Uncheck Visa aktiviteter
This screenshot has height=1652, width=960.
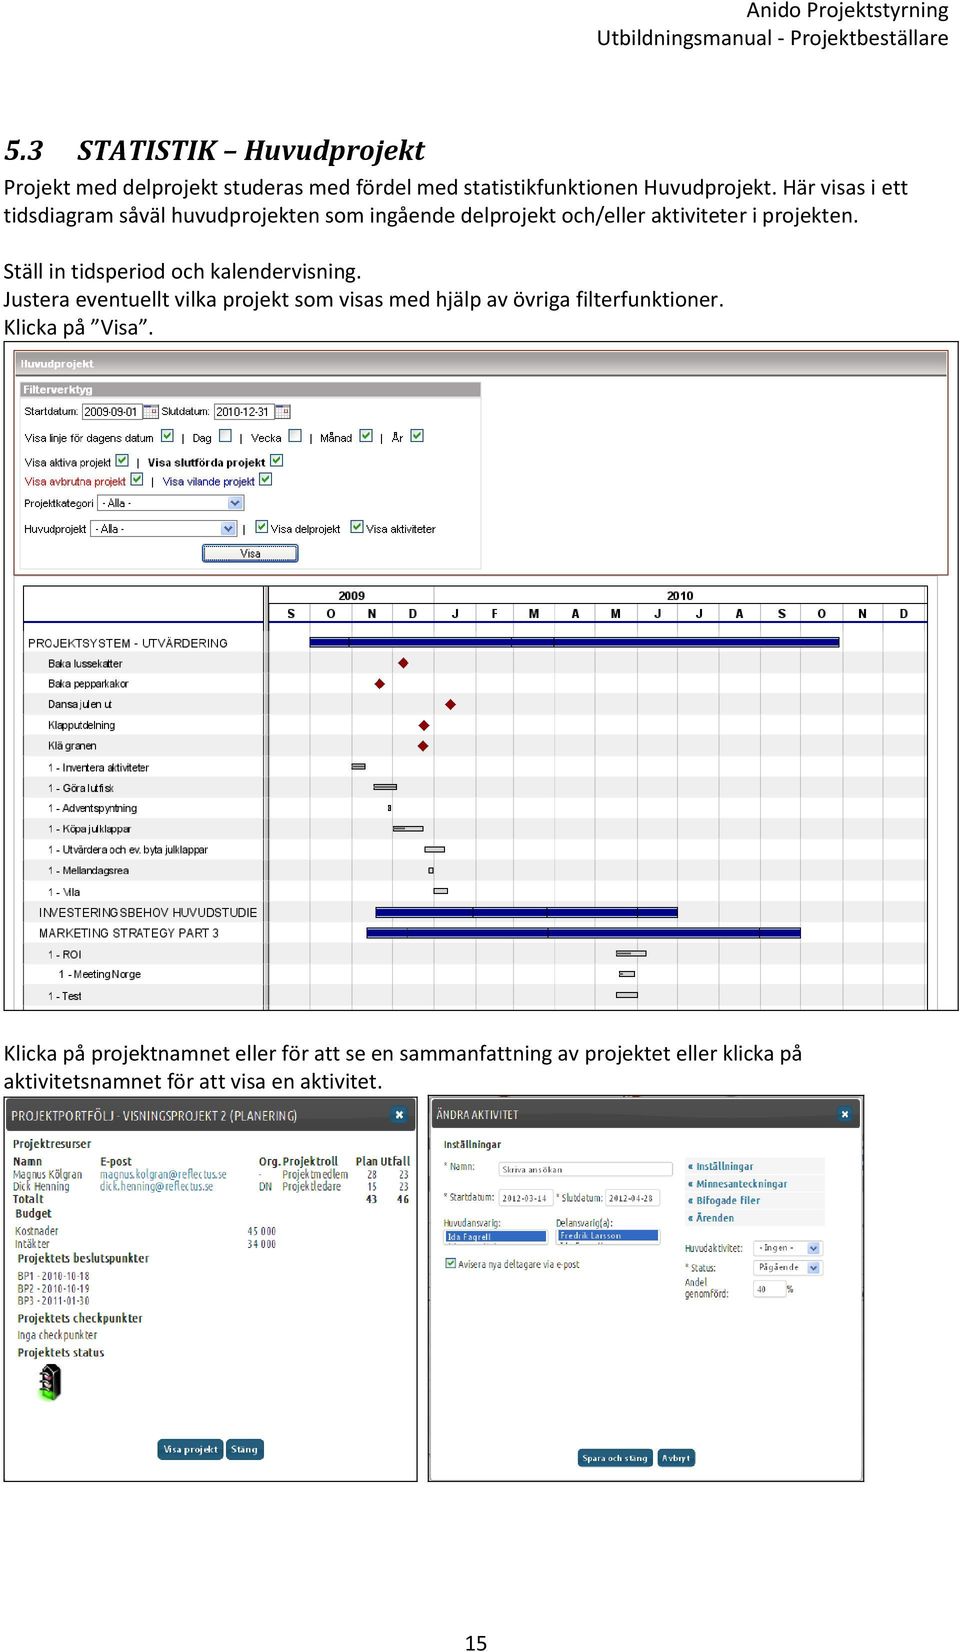(x=357, y=527)
